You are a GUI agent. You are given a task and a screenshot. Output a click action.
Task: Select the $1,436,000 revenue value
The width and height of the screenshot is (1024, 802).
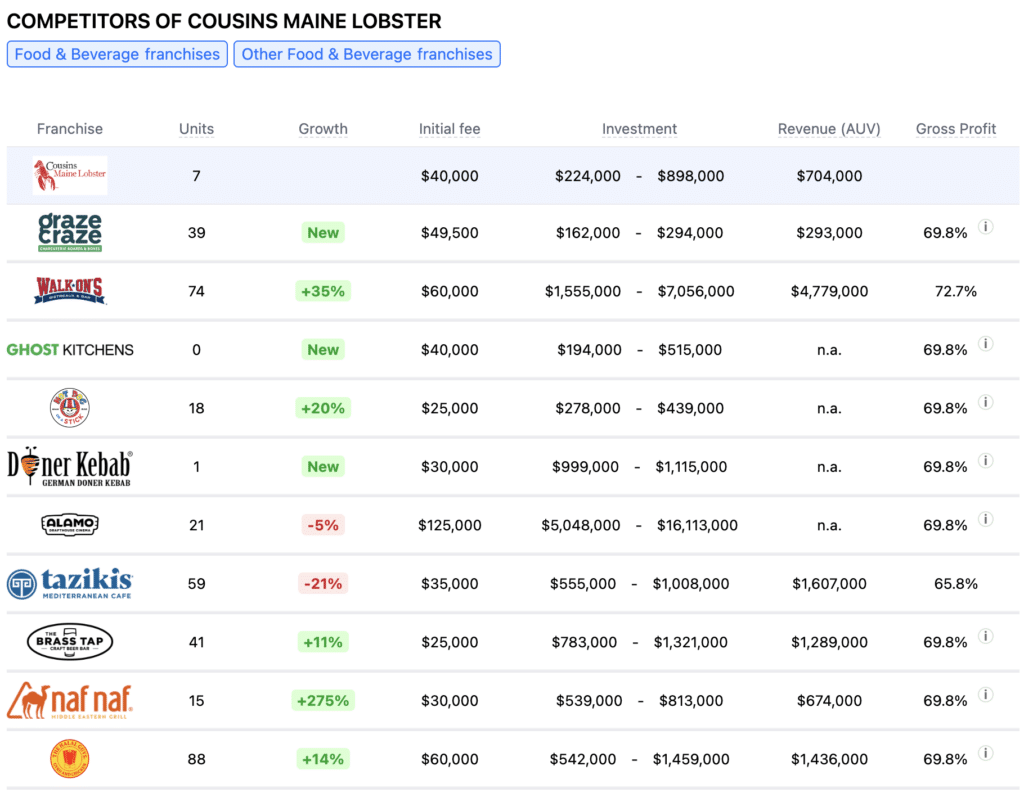829,759
